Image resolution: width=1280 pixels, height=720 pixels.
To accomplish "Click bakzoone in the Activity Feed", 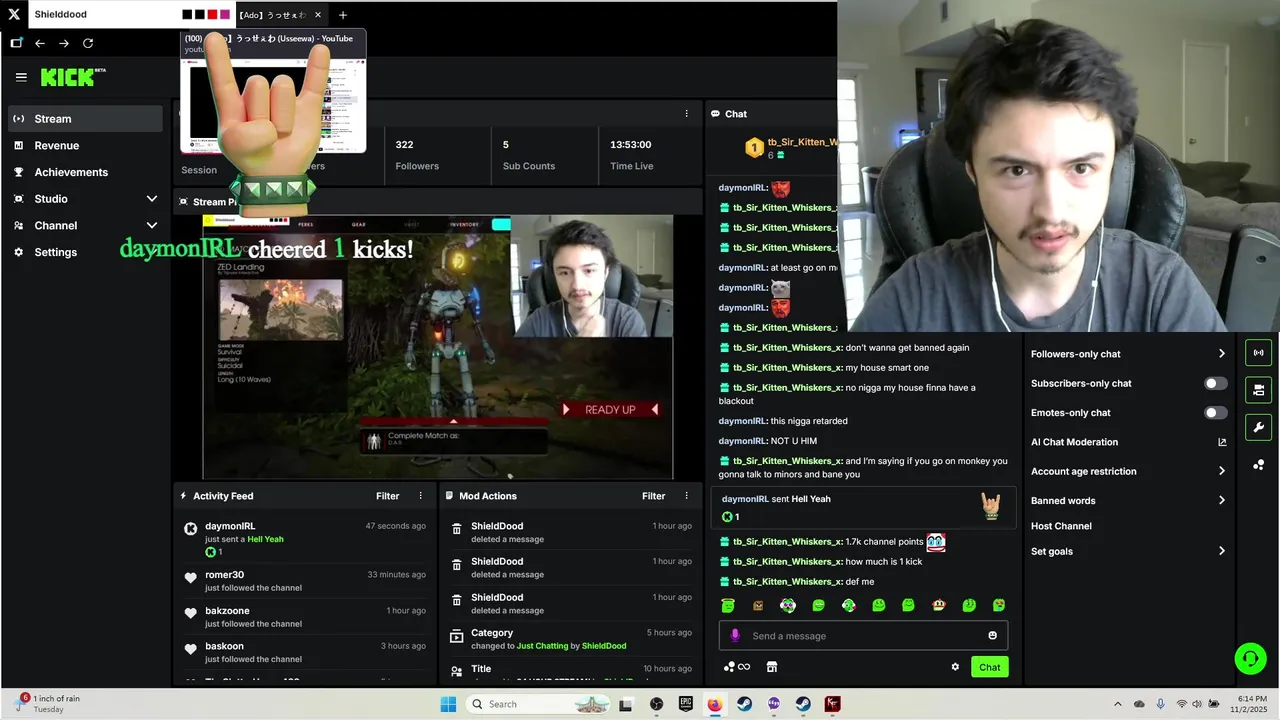I will click(x=227, y=611).
